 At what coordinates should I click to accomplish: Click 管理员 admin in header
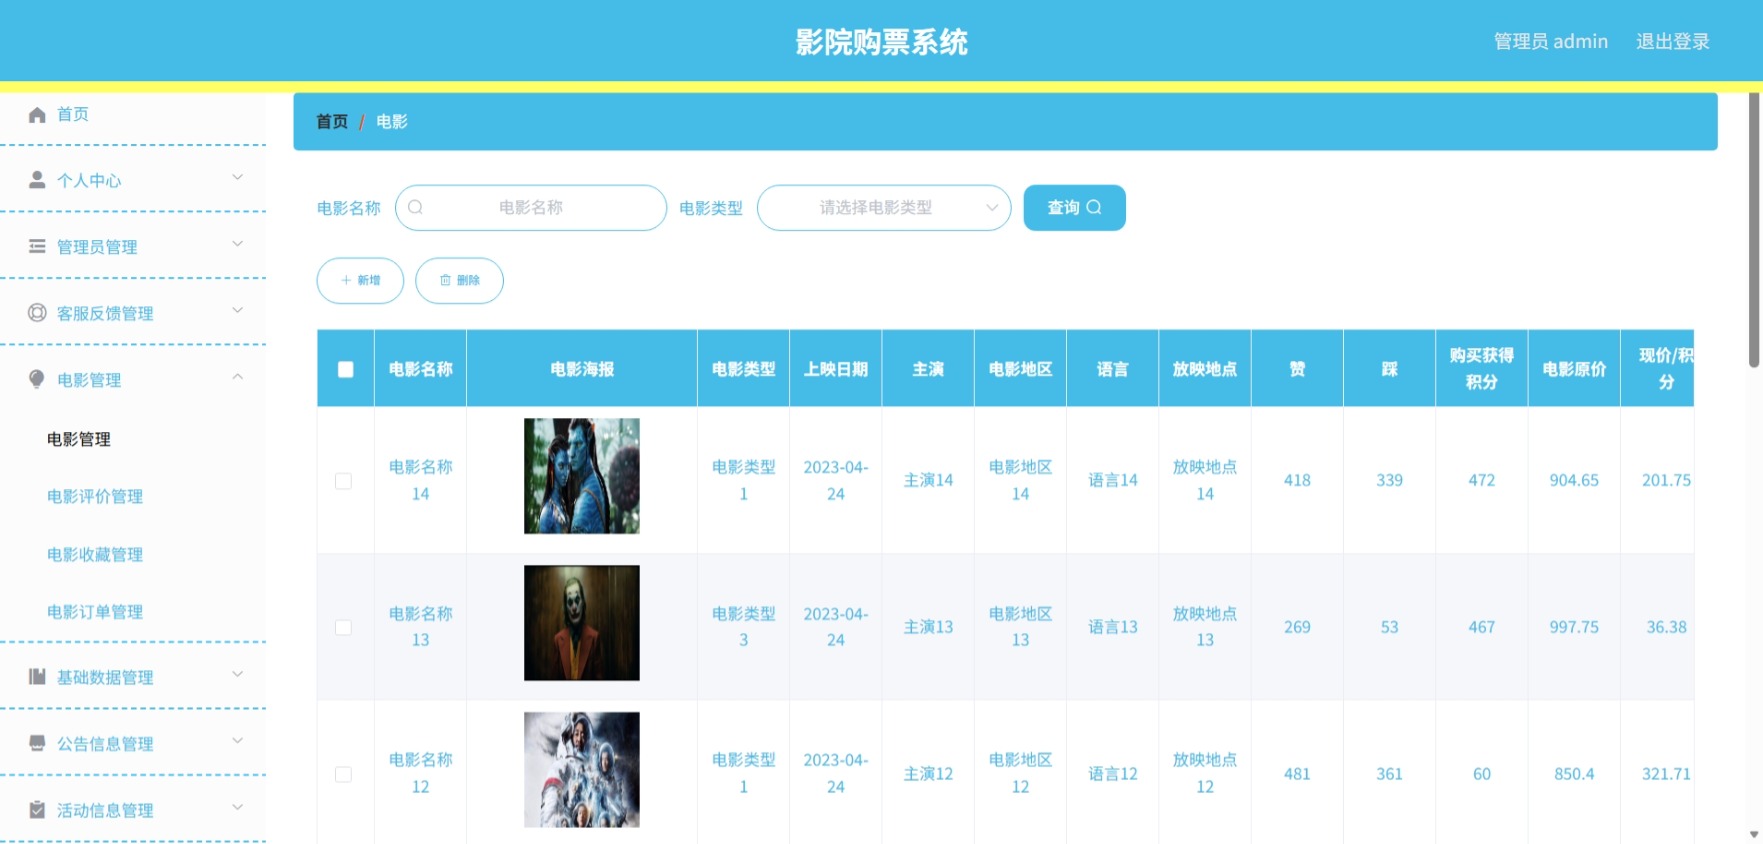[1551, 41]
